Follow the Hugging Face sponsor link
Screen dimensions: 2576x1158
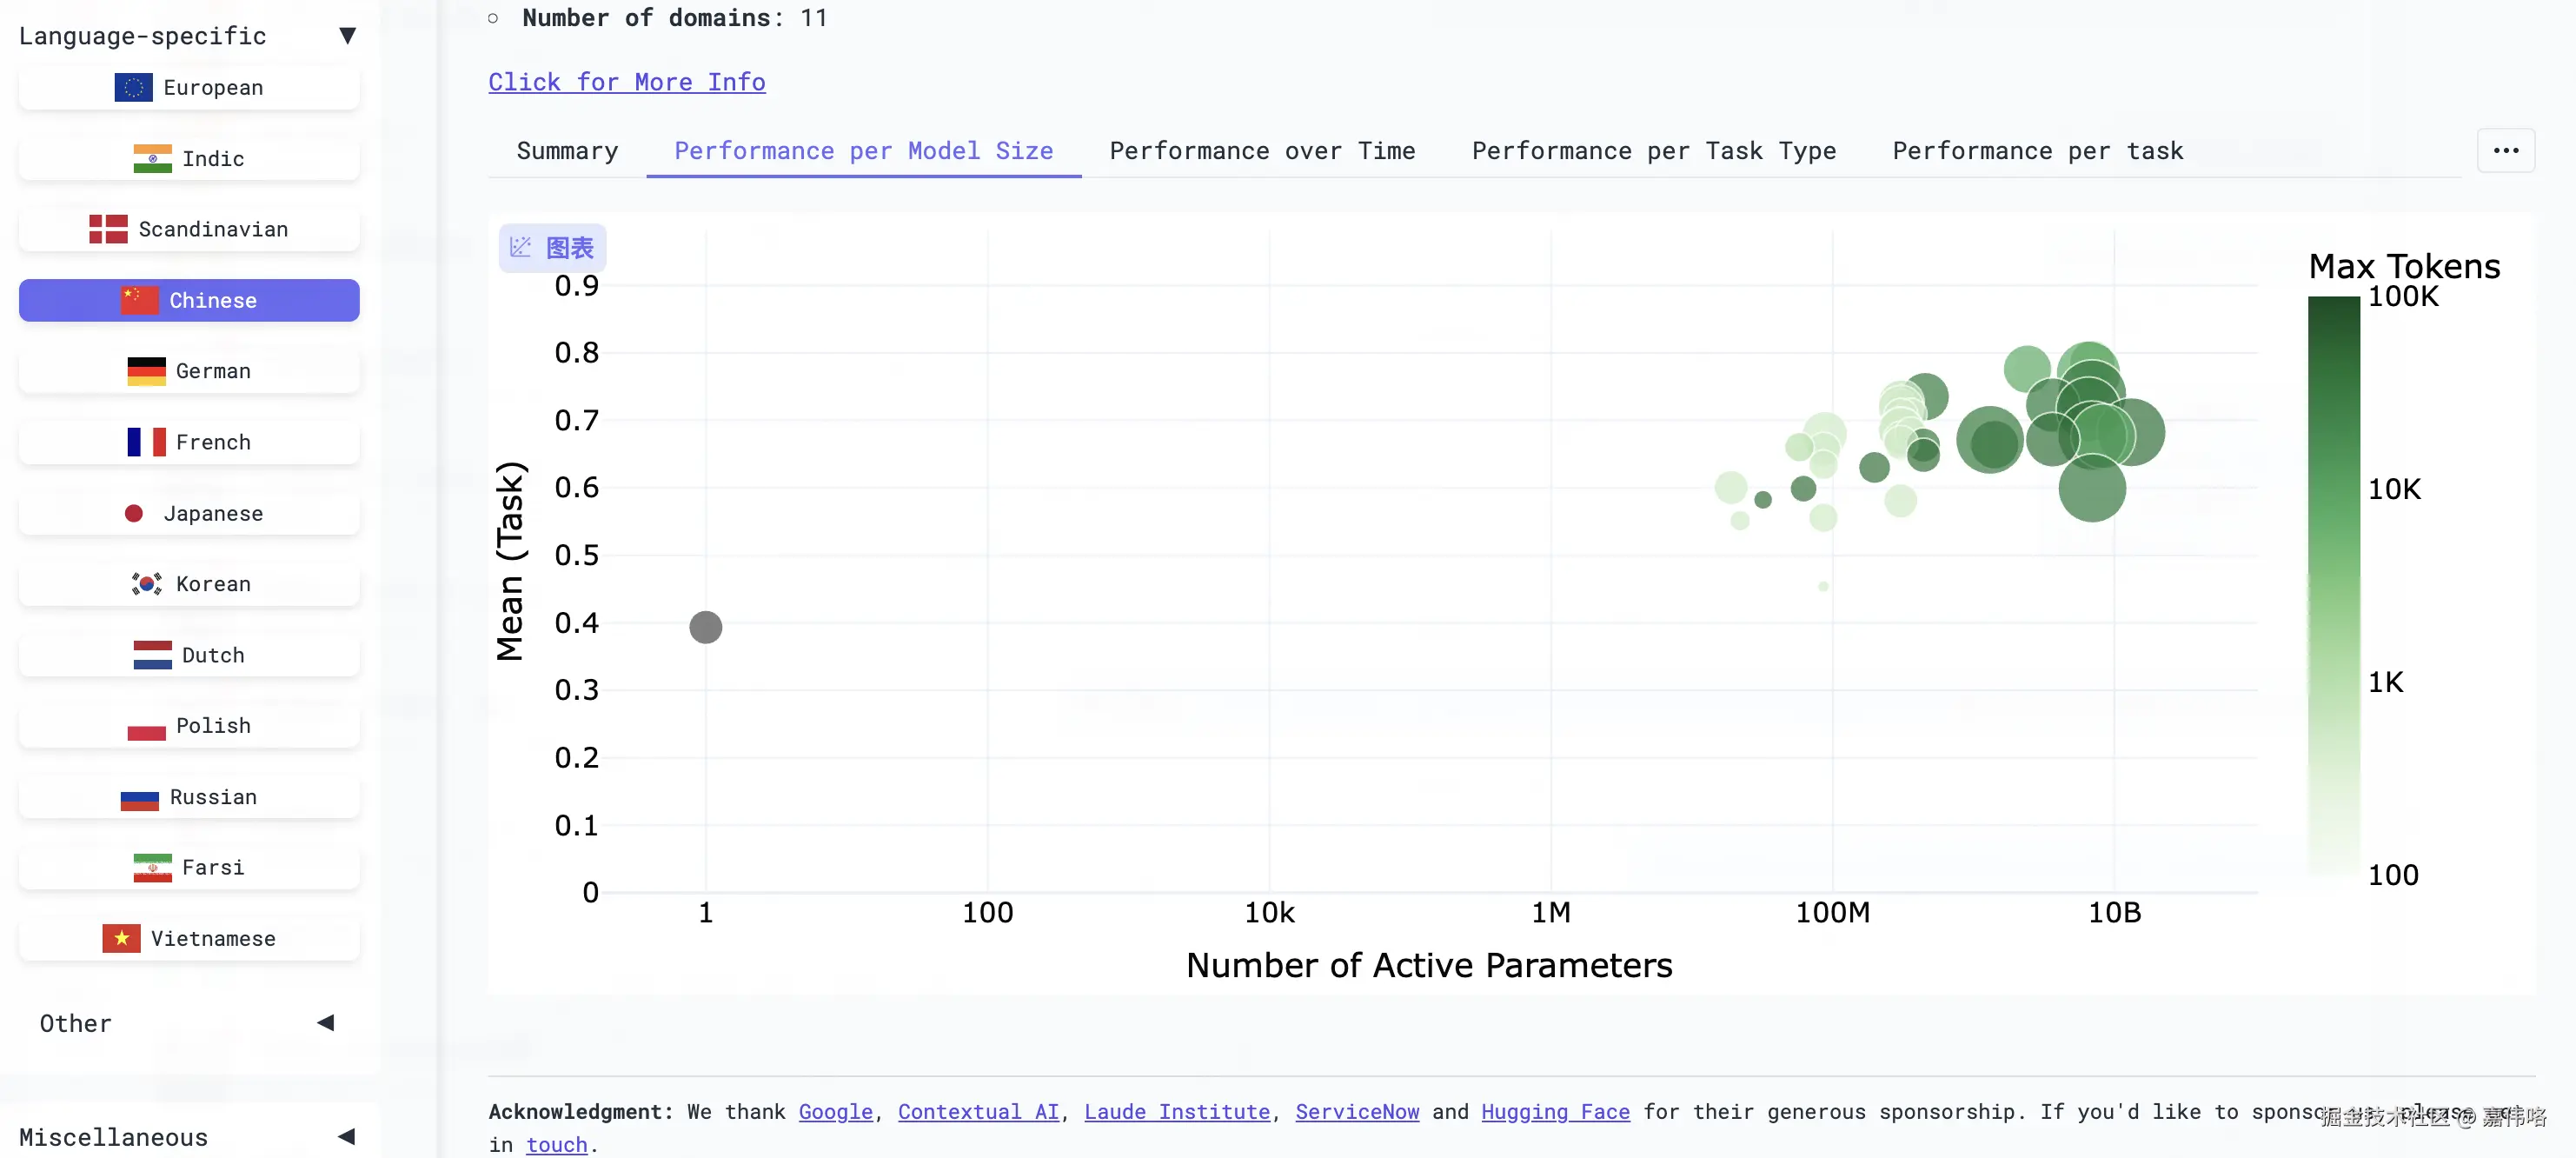pyautogui.click(x=1555, y=1111)
